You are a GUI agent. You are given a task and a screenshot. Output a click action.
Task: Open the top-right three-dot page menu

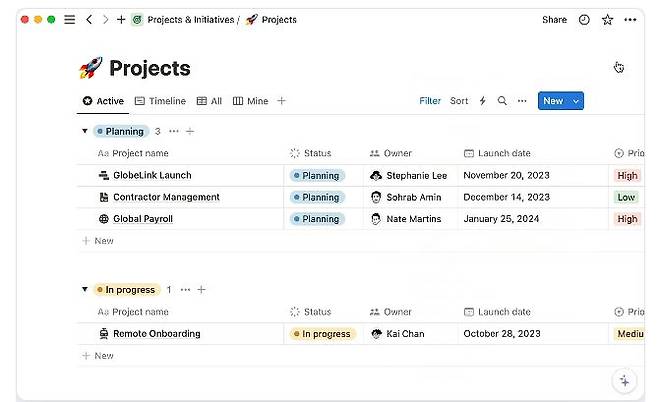[x=630, y=20]
